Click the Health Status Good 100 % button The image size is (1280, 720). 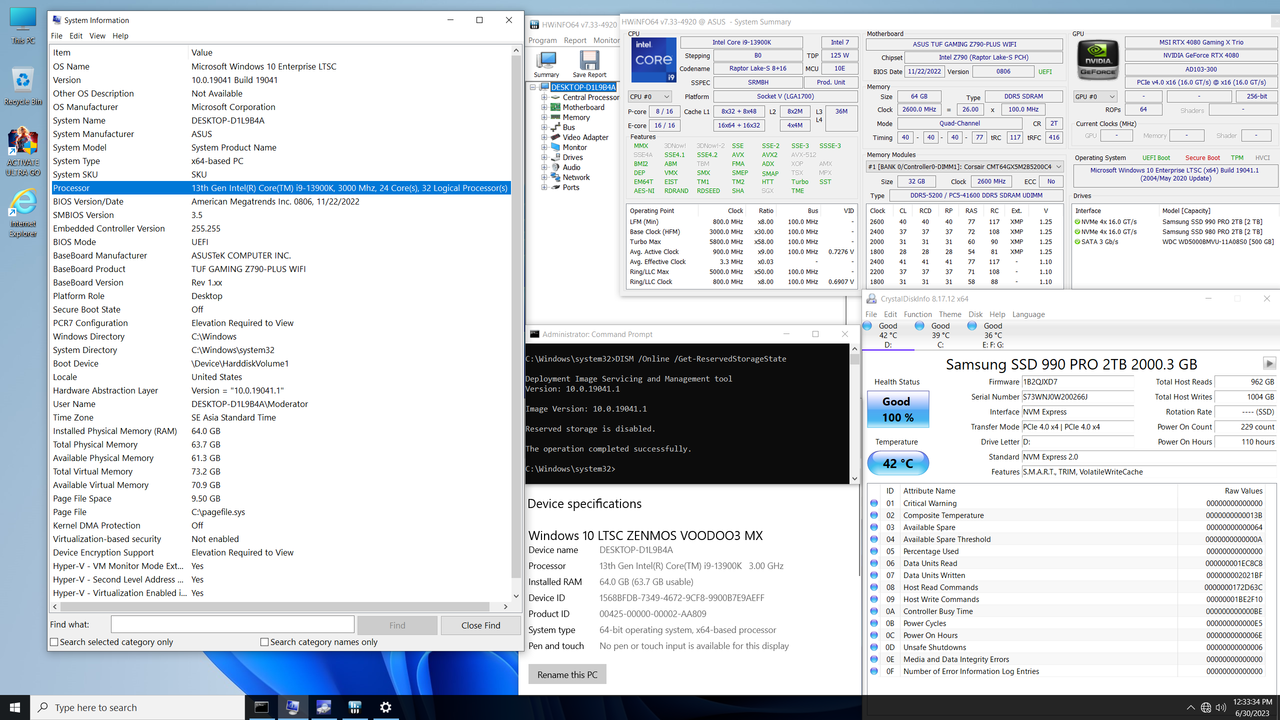point(897,408)
